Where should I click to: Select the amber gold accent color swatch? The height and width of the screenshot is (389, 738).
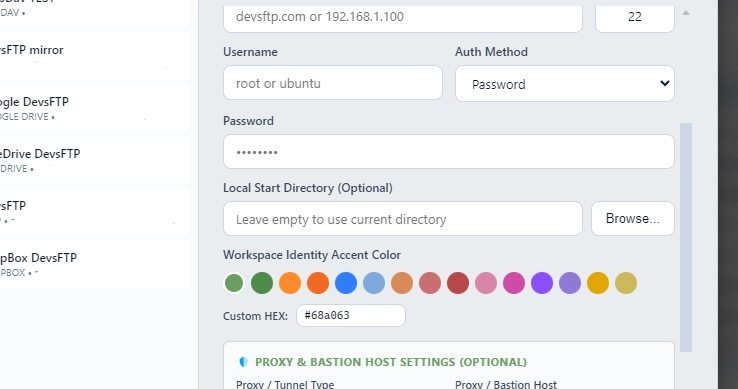pos(598,283)
